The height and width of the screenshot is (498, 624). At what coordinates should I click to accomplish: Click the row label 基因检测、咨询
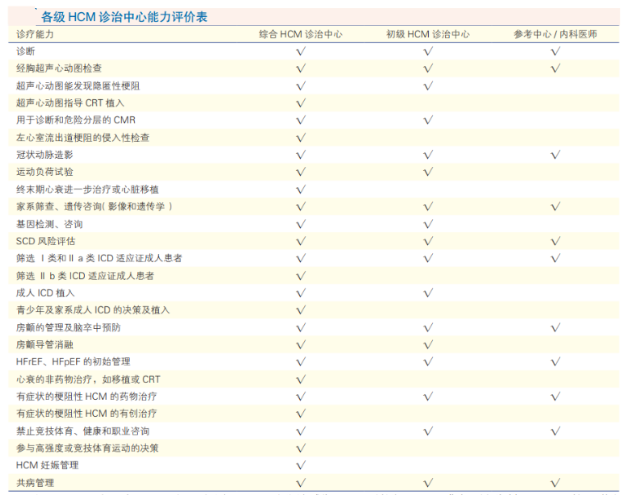[x=49, y=224]
